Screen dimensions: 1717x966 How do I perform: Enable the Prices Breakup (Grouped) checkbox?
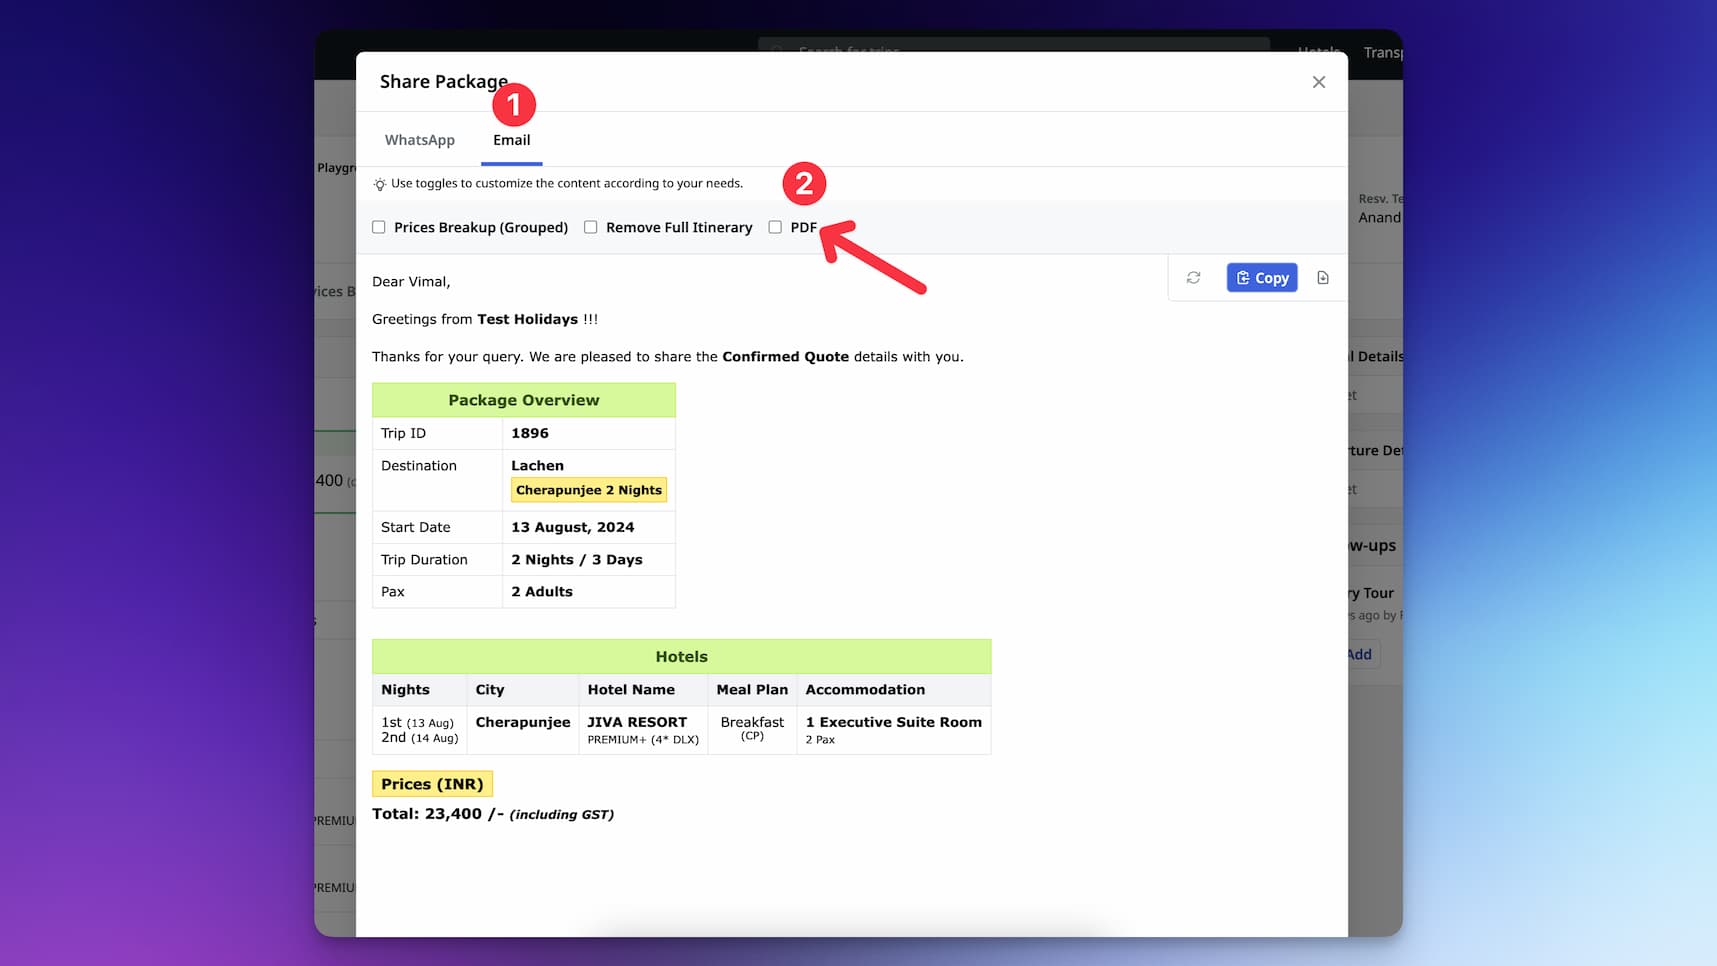378,227
